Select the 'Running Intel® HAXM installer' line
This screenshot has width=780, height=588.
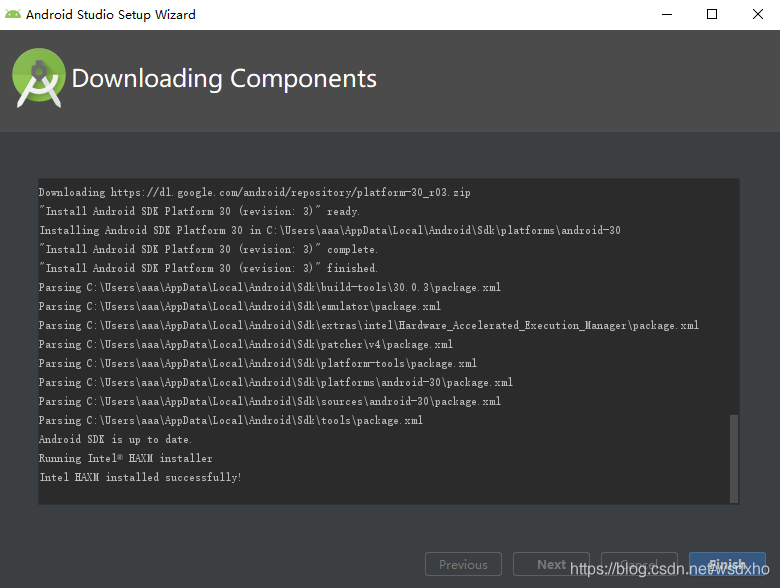[x=125, y=458]
